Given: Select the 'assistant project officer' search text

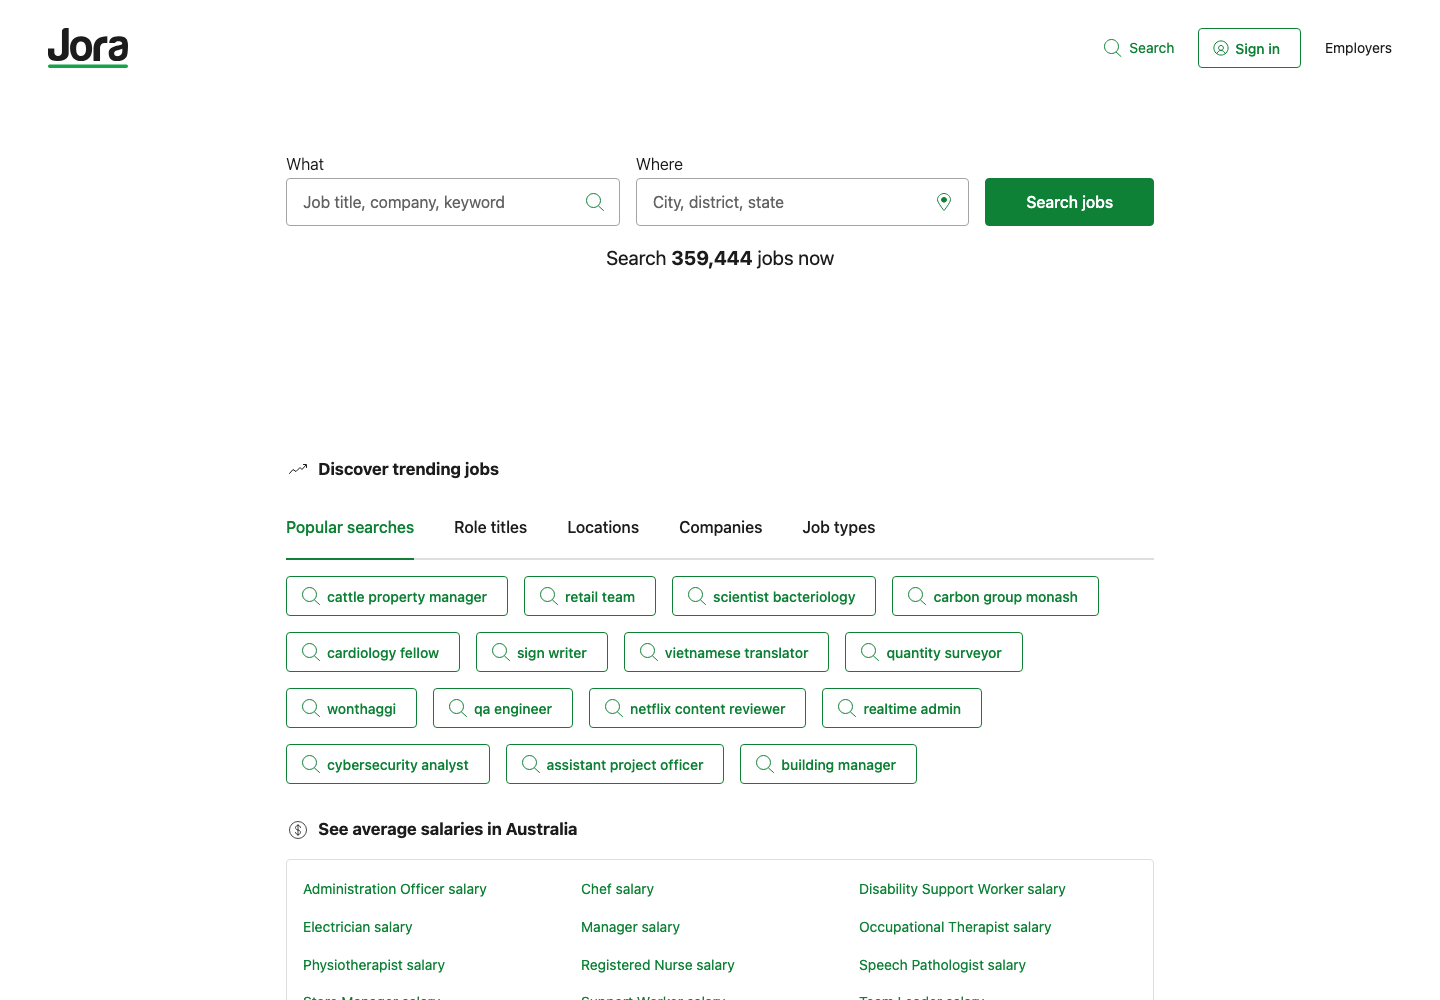Looking at the screenshot, I should point(625,765).
